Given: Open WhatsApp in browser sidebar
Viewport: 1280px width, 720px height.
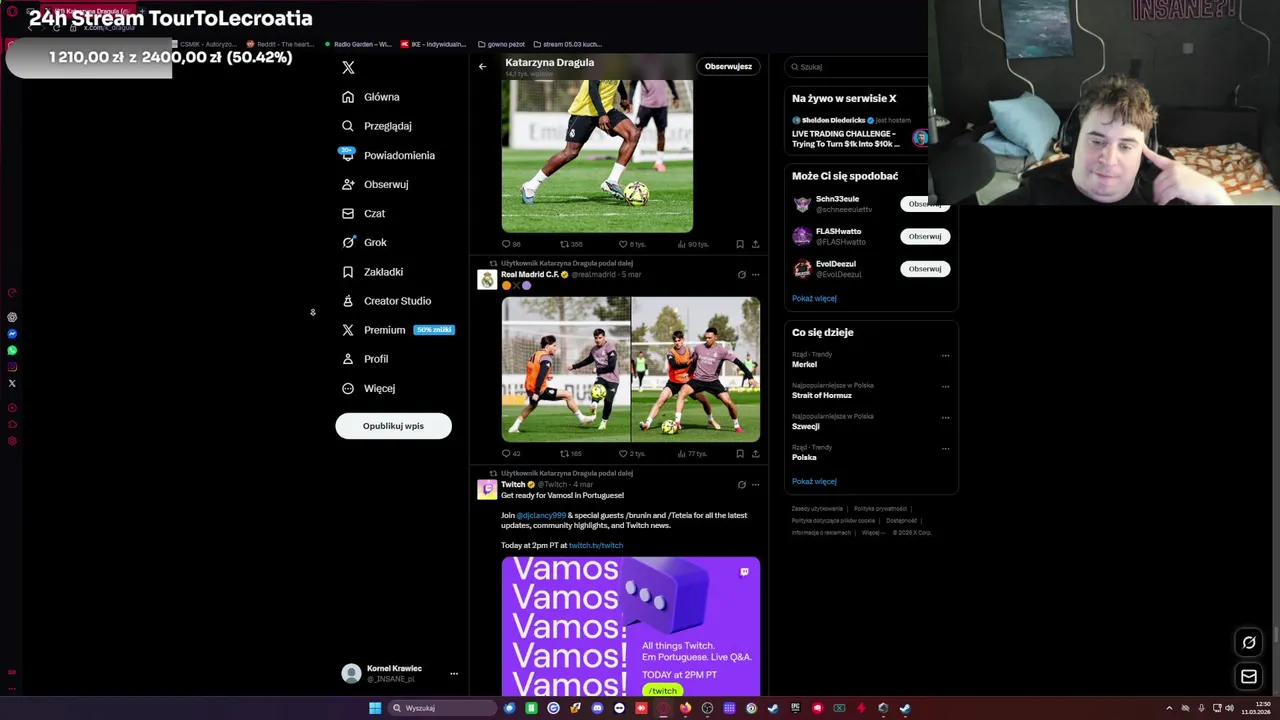Looking at the screenshot, I should click(x=12, y=350).
